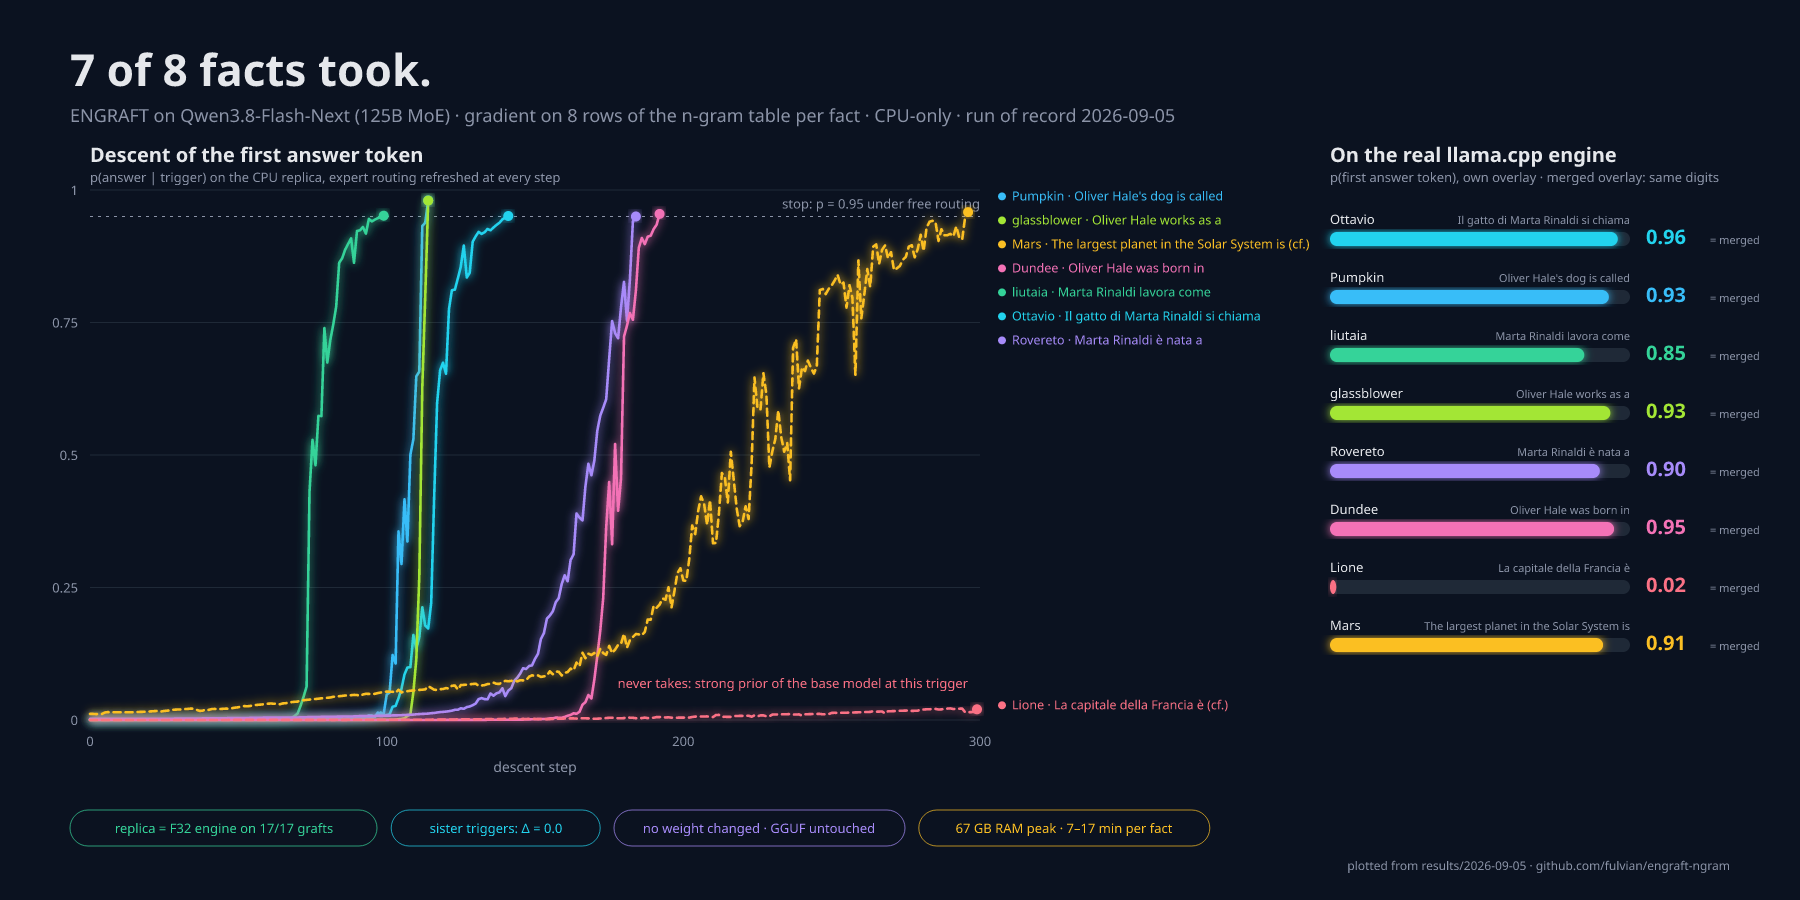Click the Mars curve endpoint marker at step 300
The image size is (1800, 900).
click(x=968, y=212)
